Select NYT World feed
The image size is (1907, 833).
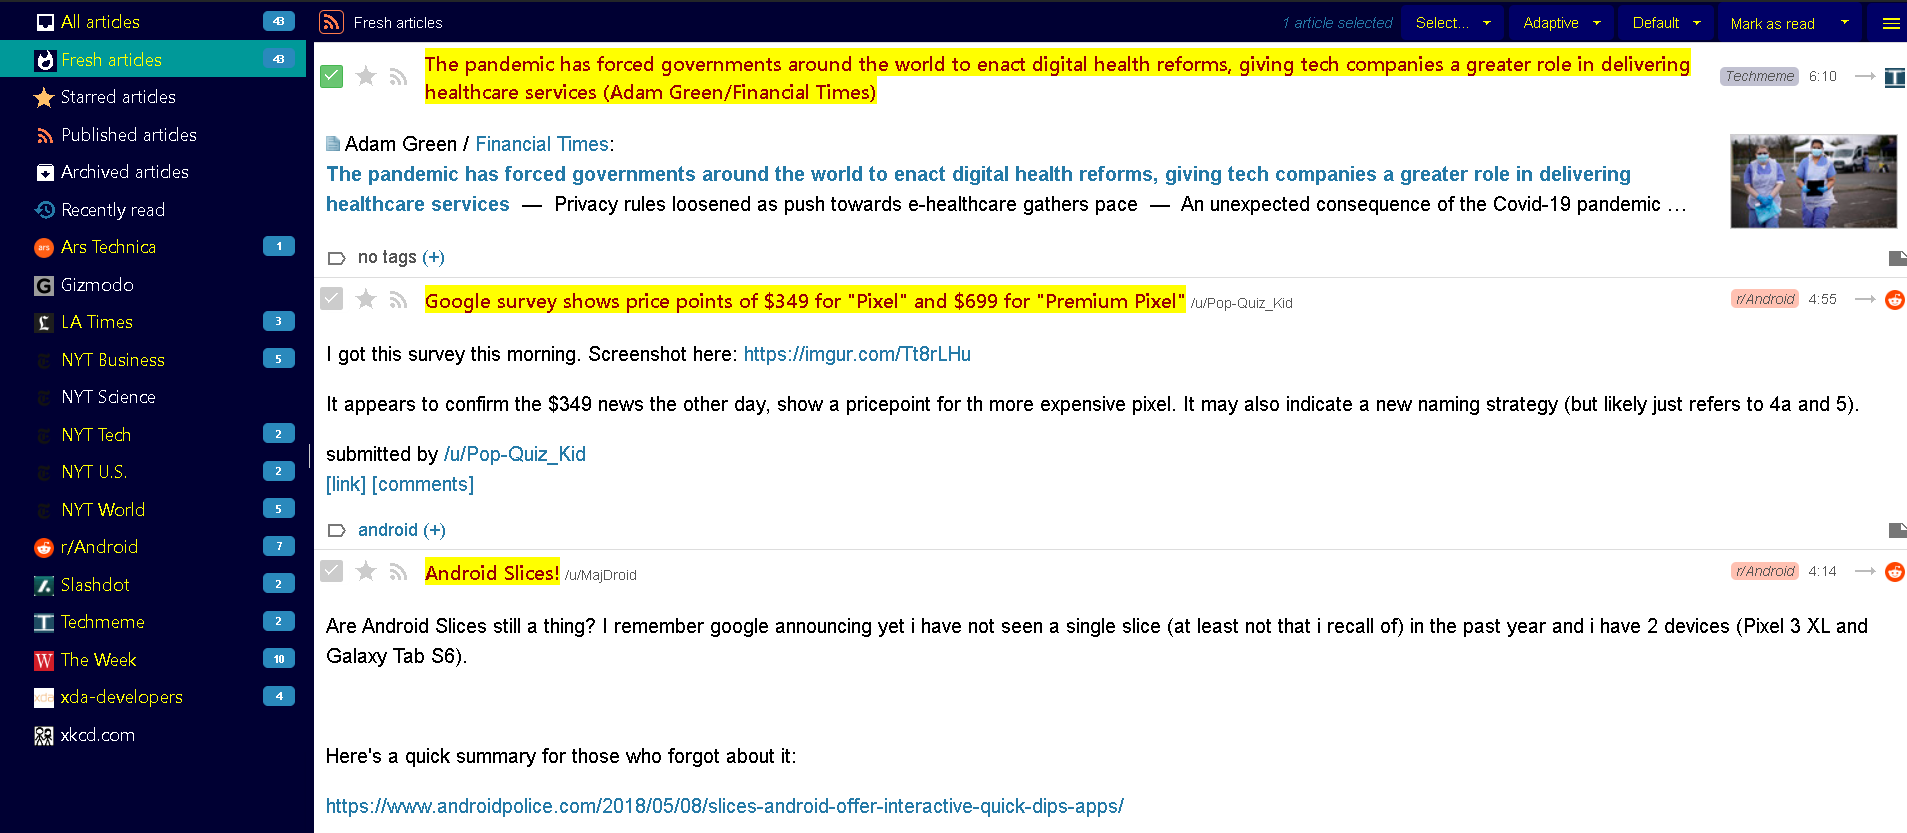click(153, 510)
